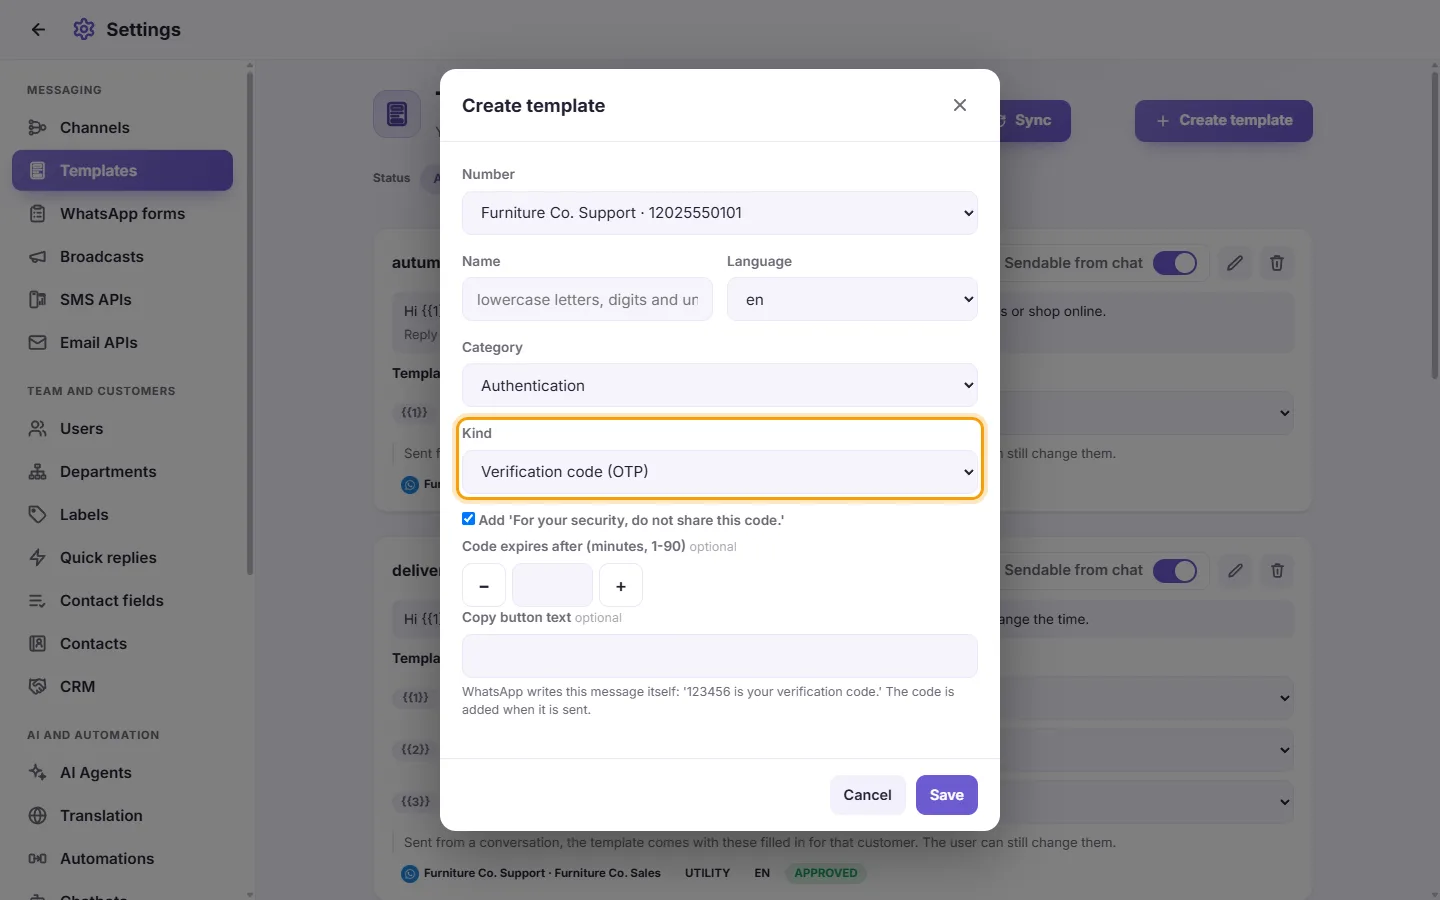Toggle Sendable from chat for the autumn template
This screenshot has width=1440, height=900.
(1175, 263)
